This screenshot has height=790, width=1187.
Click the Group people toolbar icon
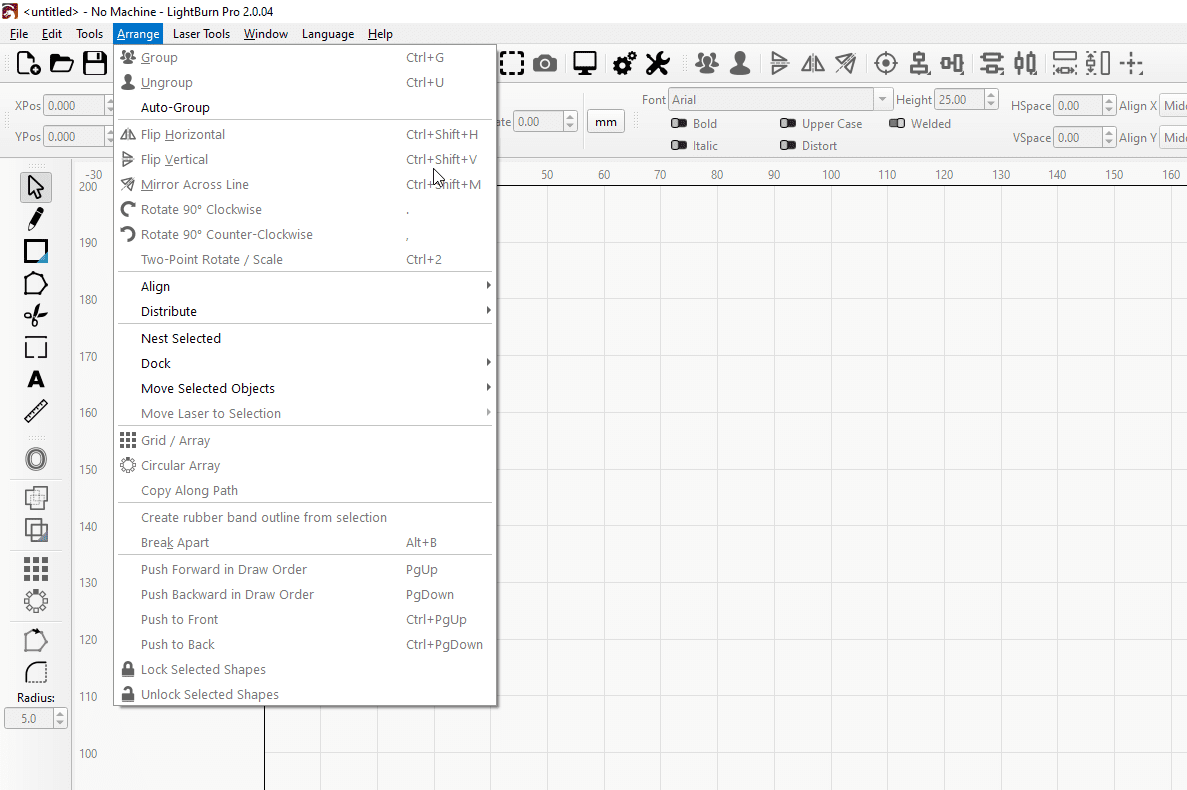coord(707,64)
